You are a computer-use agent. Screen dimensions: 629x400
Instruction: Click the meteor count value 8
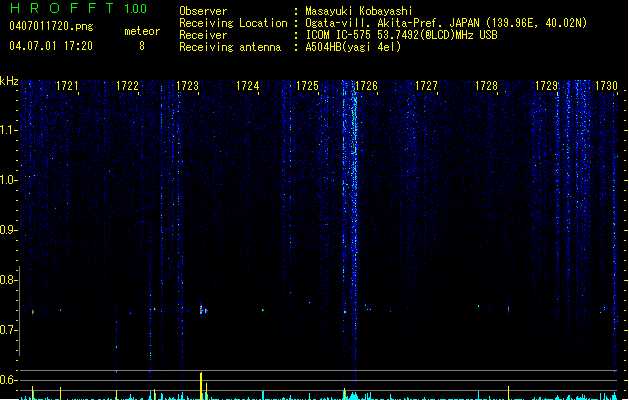(x=142, y=46)
